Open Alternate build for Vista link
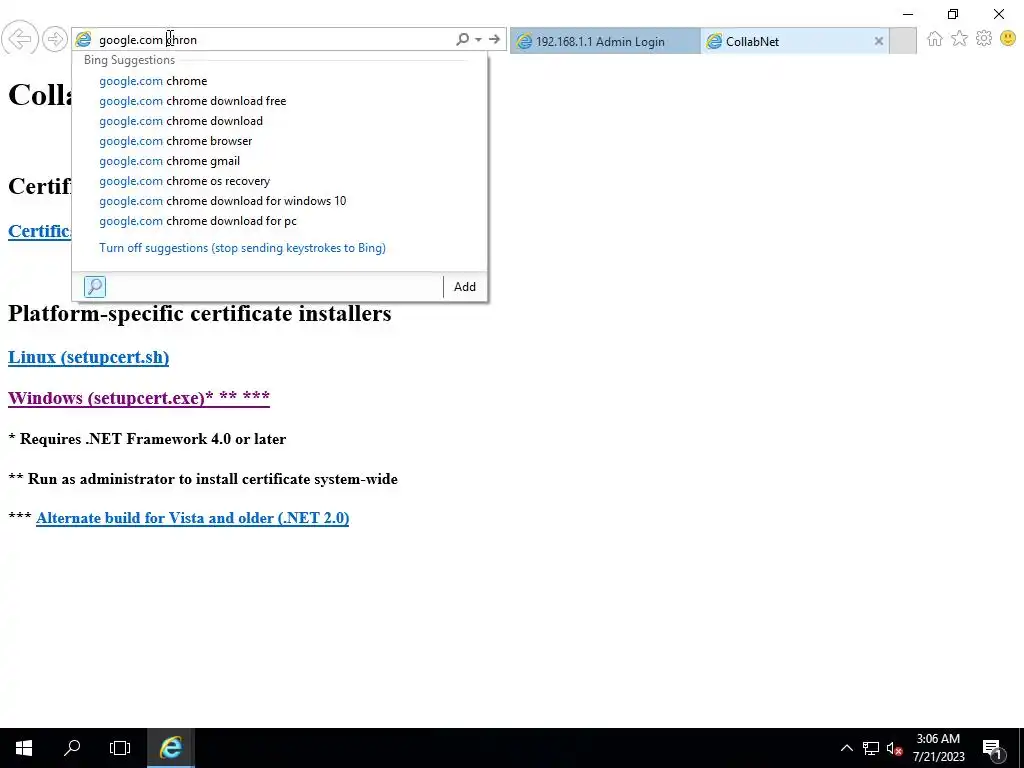Image resolution: width=1024 pixels, height=768 pixels. 193,518
